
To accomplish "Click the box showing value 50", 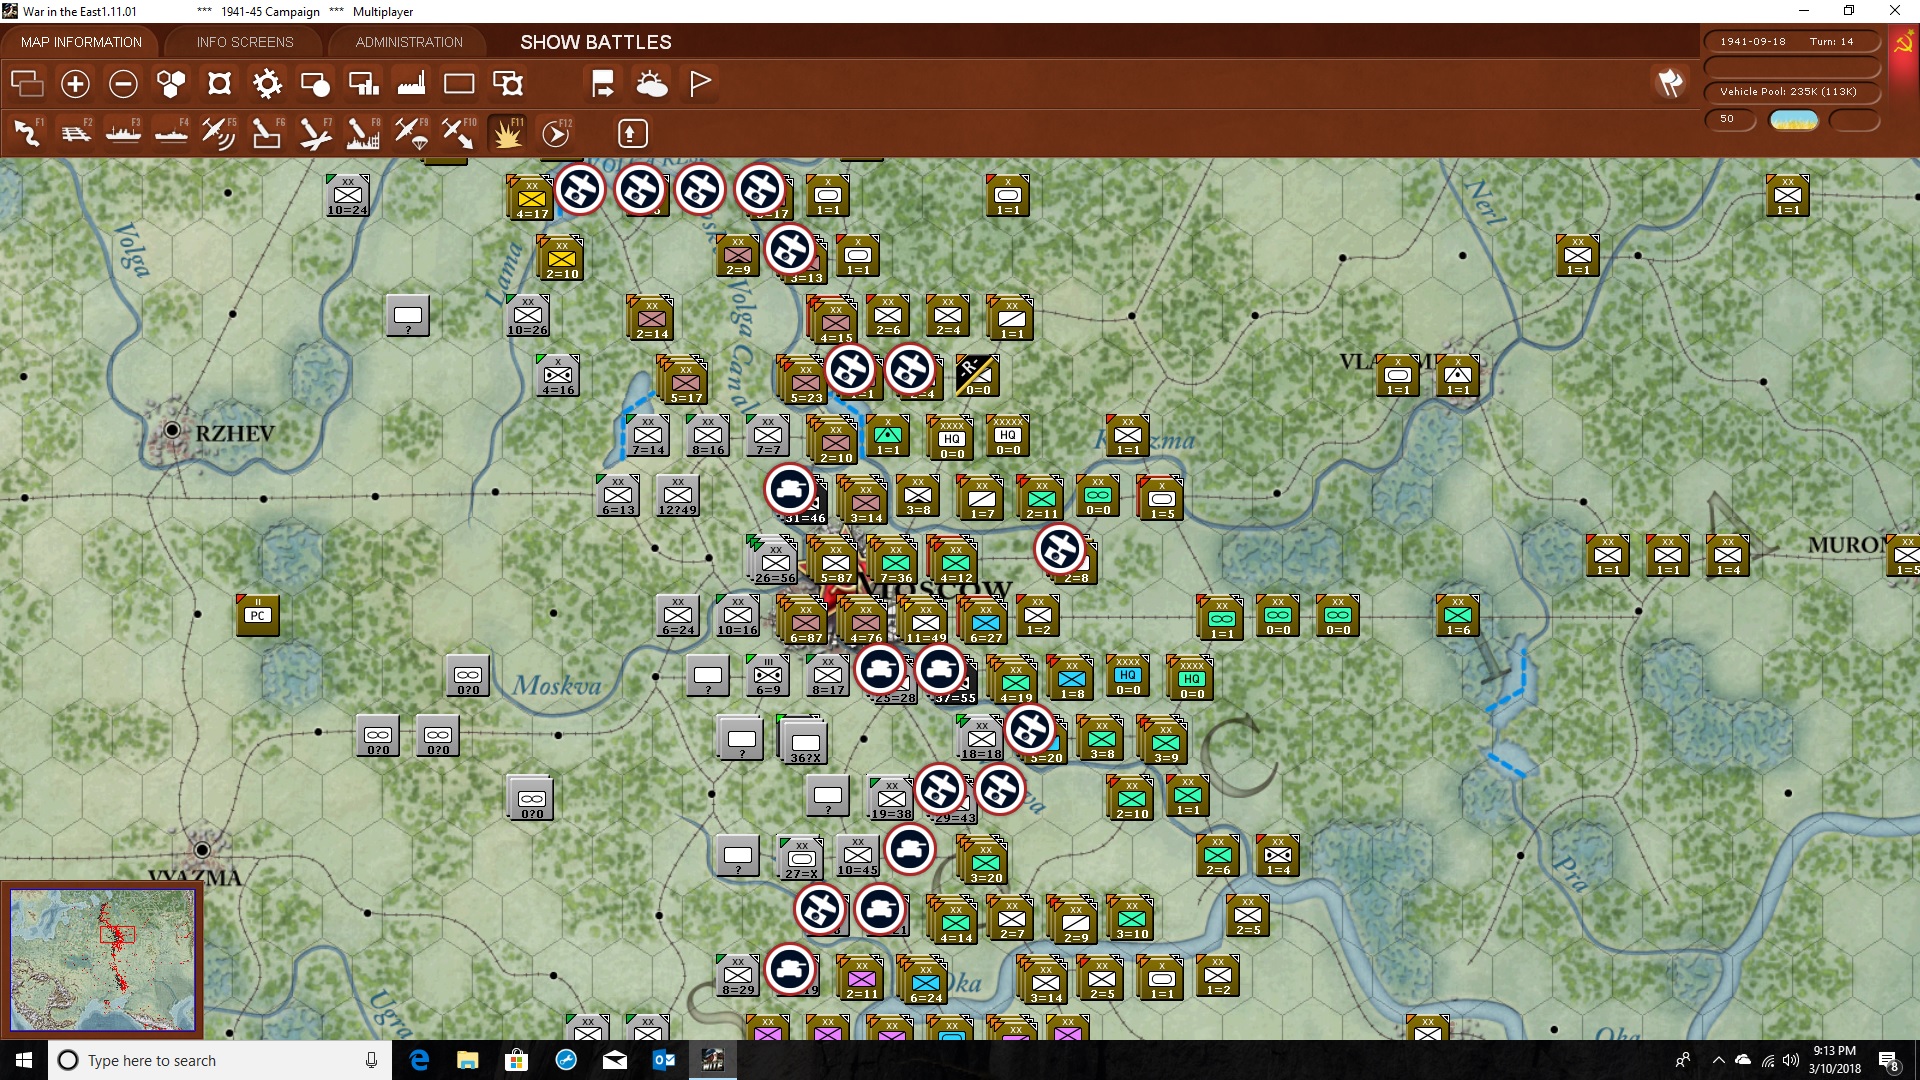I will coord(1729,119).
